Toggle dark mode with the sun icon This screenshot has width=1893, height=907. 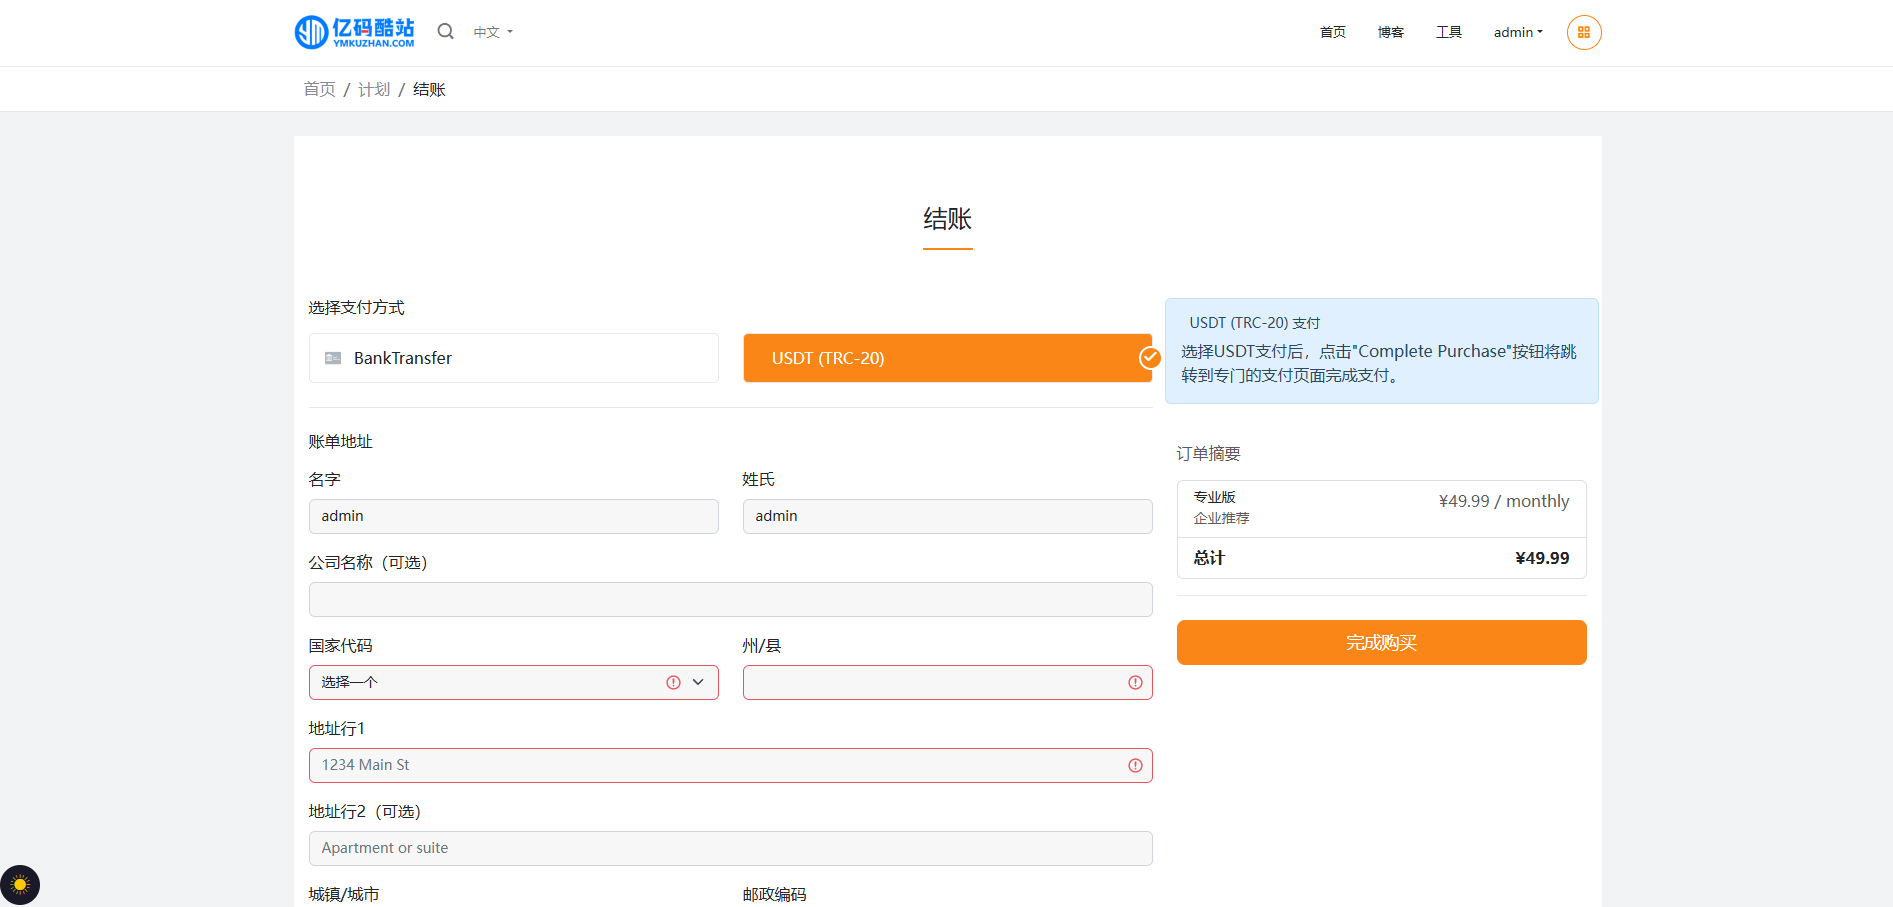20,884
